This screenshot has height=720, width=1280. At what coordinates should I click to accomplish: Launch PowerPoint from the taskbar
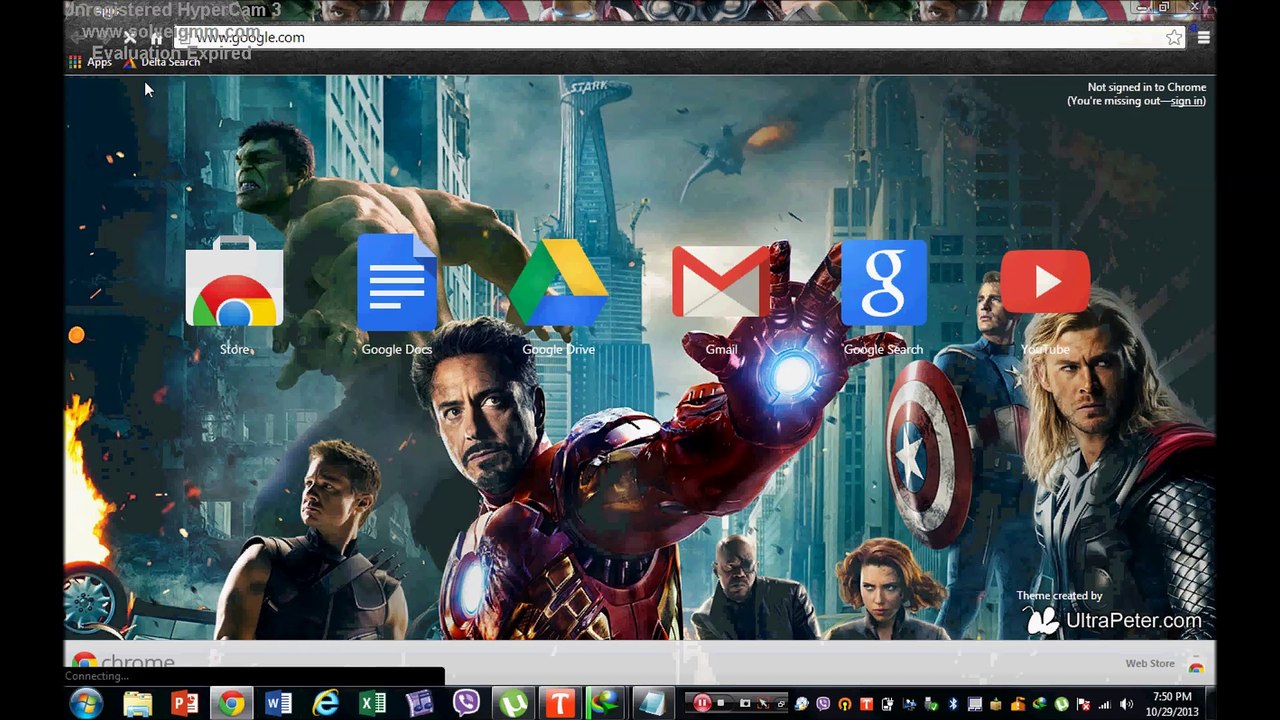pyautogui.click(x=185, y=703)
